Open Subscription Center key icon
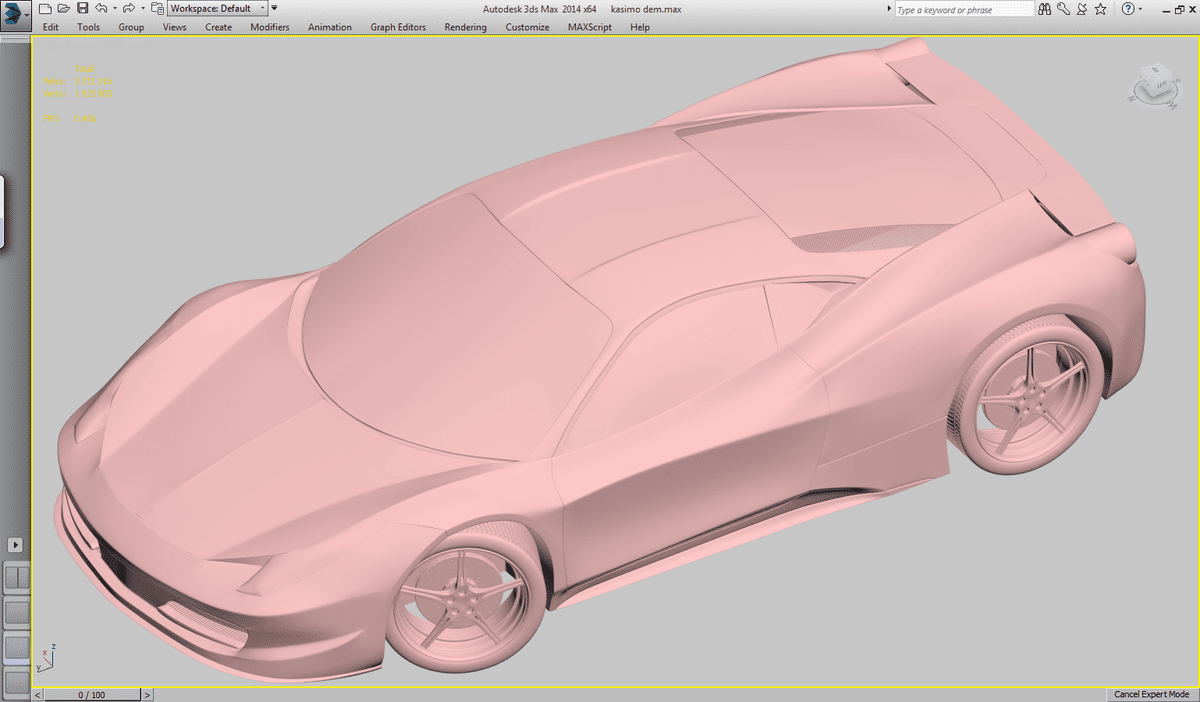 1064,9
